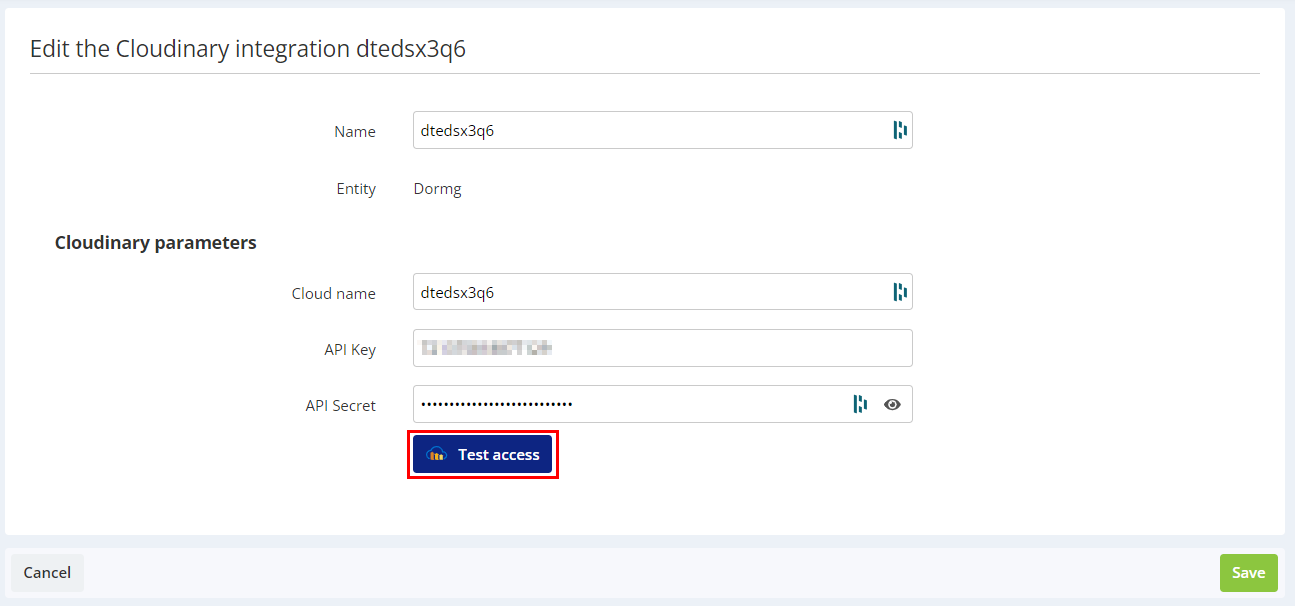This screenshot has width=1295, height=606.
Task: Click into the API Secret password field
Action: click(x=630, y=404)
